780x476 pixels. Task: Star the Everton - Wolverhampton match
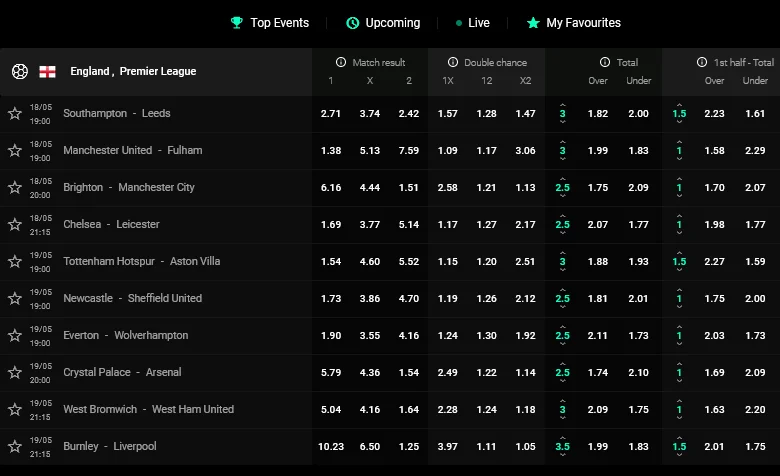click(x=15, y=336)
